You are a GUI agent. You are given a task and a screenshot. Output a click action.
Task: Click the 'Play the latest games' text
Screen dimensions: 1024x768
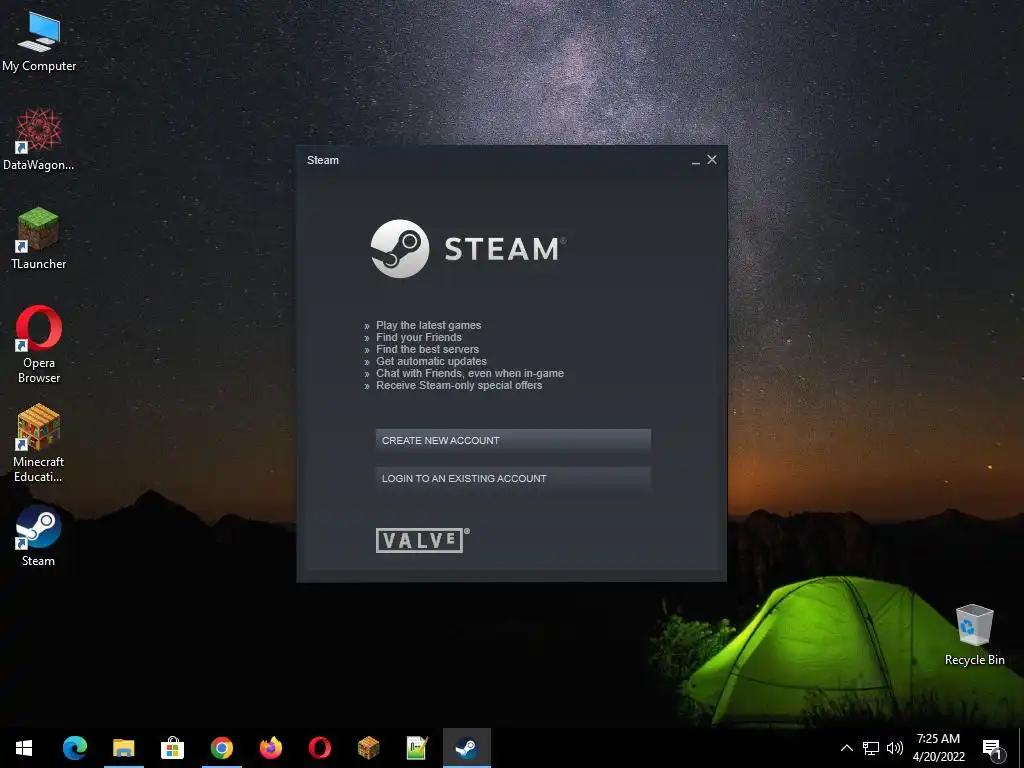pyautogui.click(x=428, y=325)
